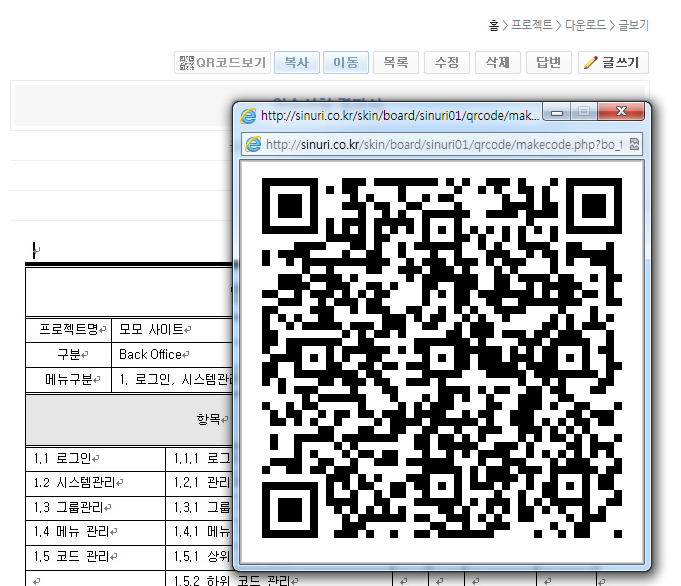Screen dimensions: 681x586
Task: Minimize the QR code popup window
Action: (559, 111)
